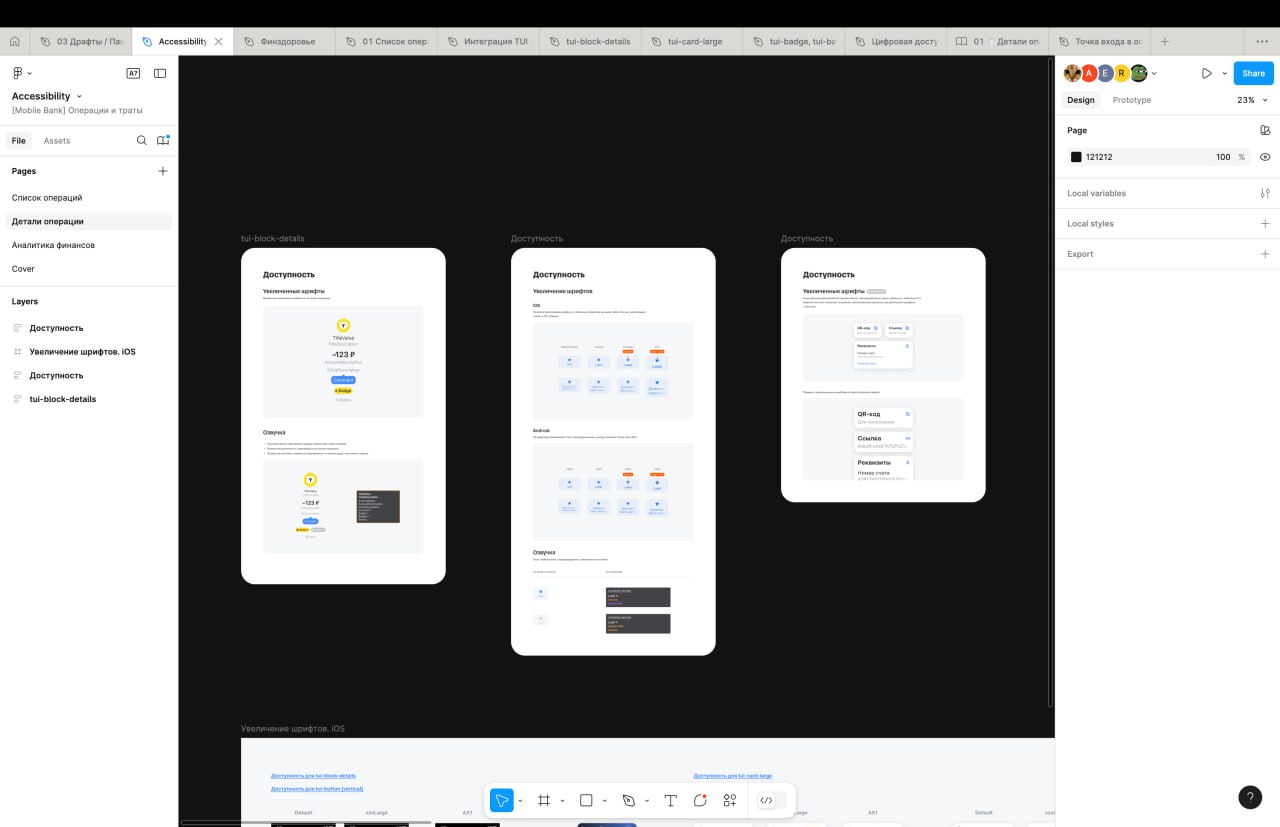
Task: Present prototype with play icon
Action: point(1207,73)
